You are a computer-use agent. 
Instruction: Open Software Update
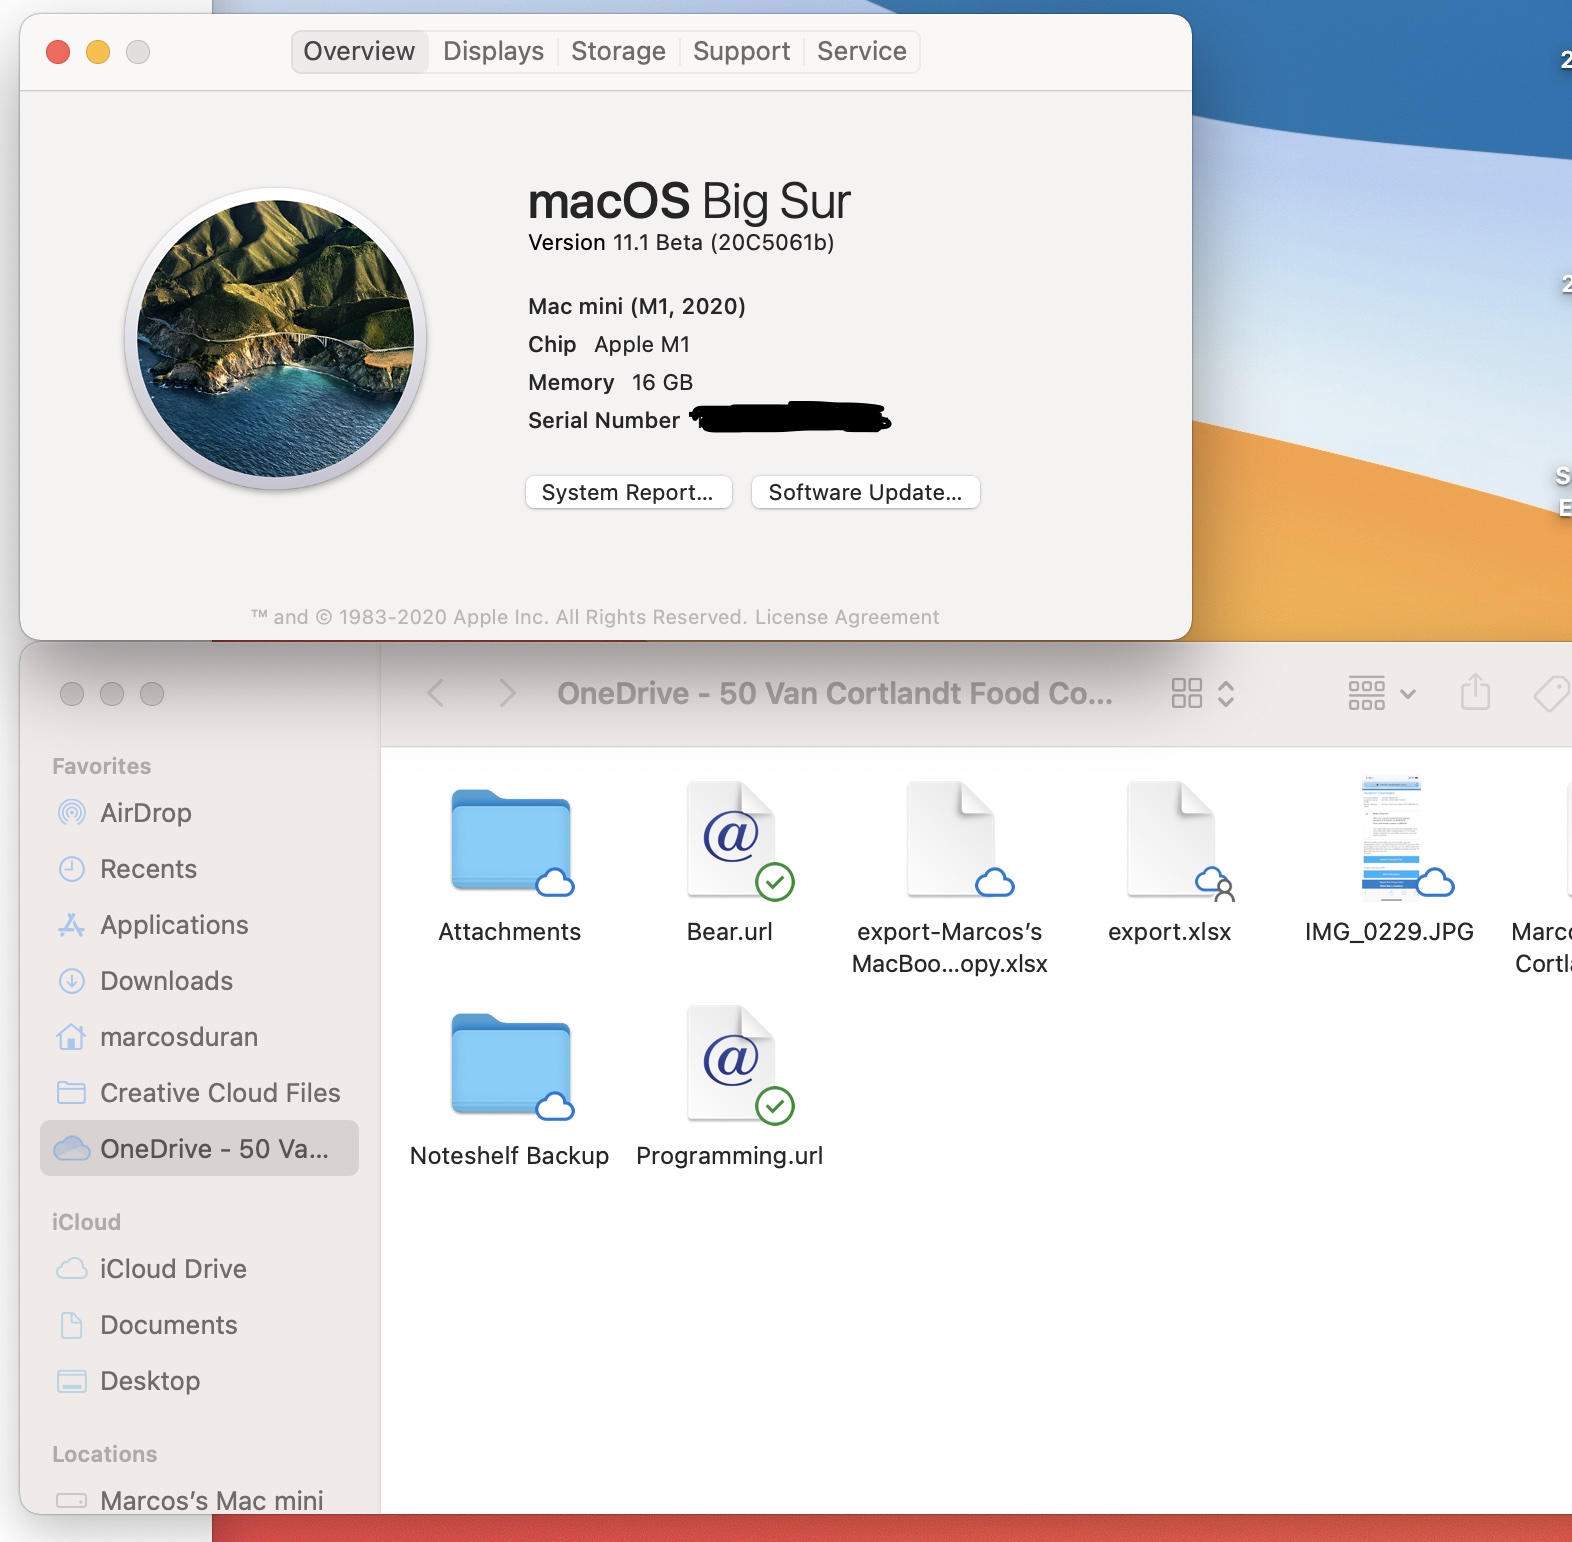click(x=865, y=492)
